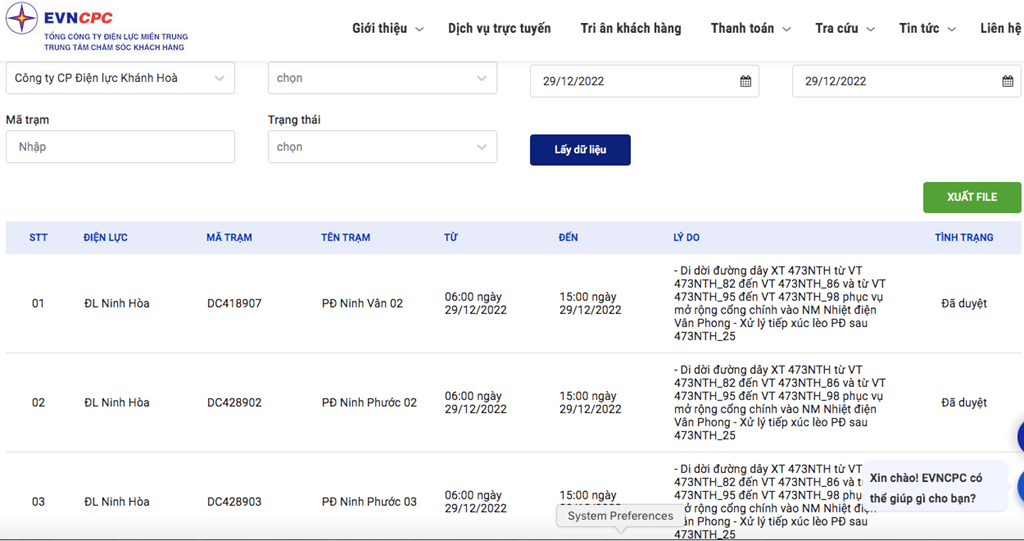The width and height of the screenshot is (1024, 541).
Task: Expand the Giới thiệu menu
Action: 387,28
